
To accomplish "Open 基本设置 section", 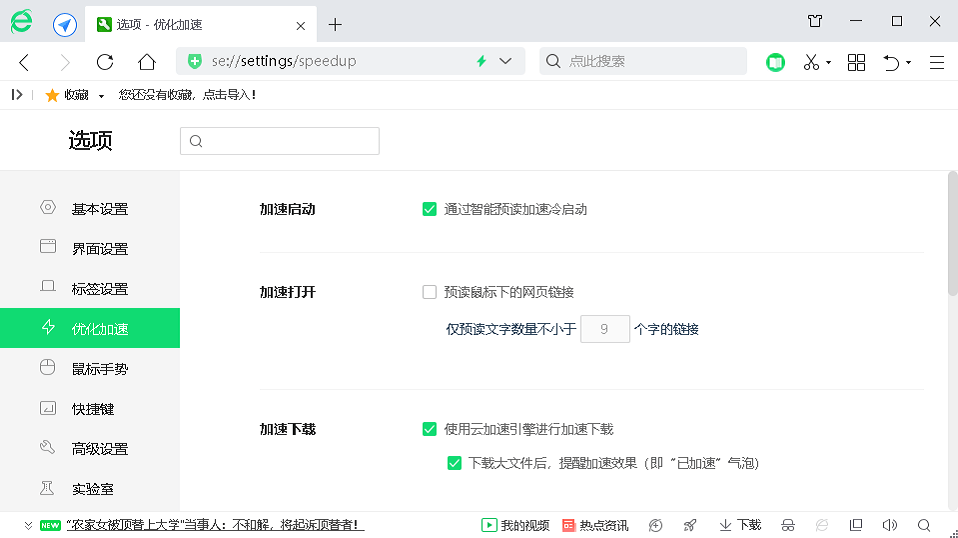I will click(90, 209).
